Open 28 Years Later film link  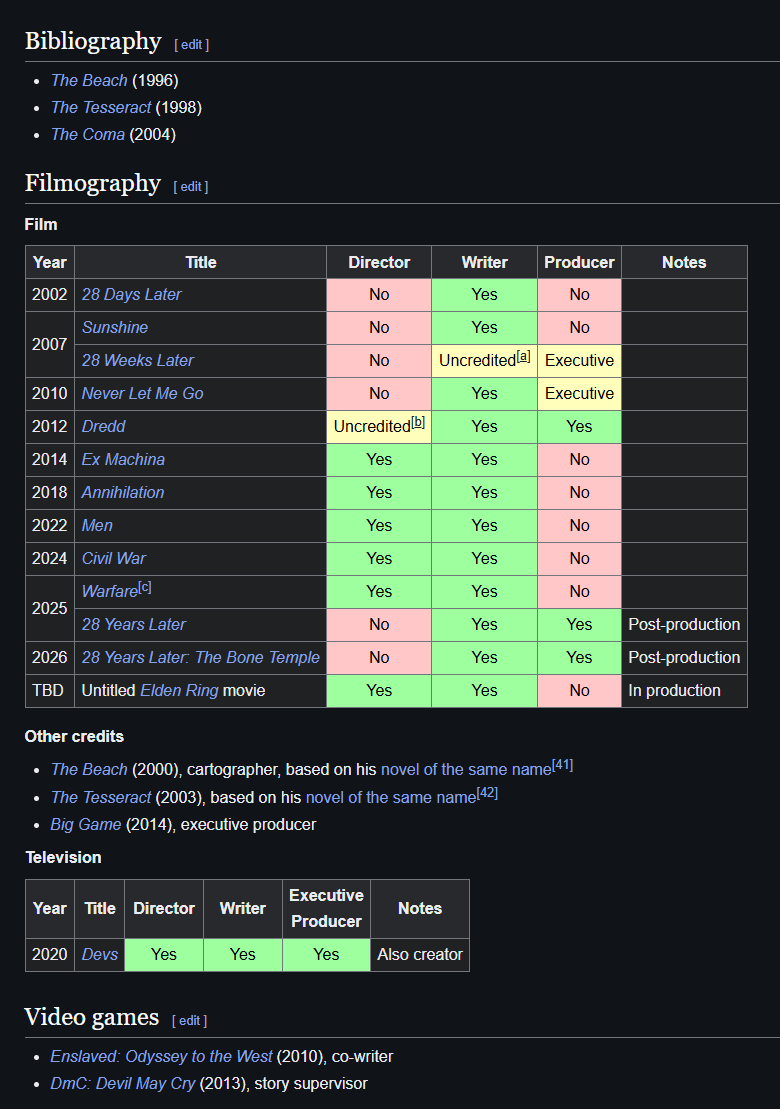pos(134,625)
